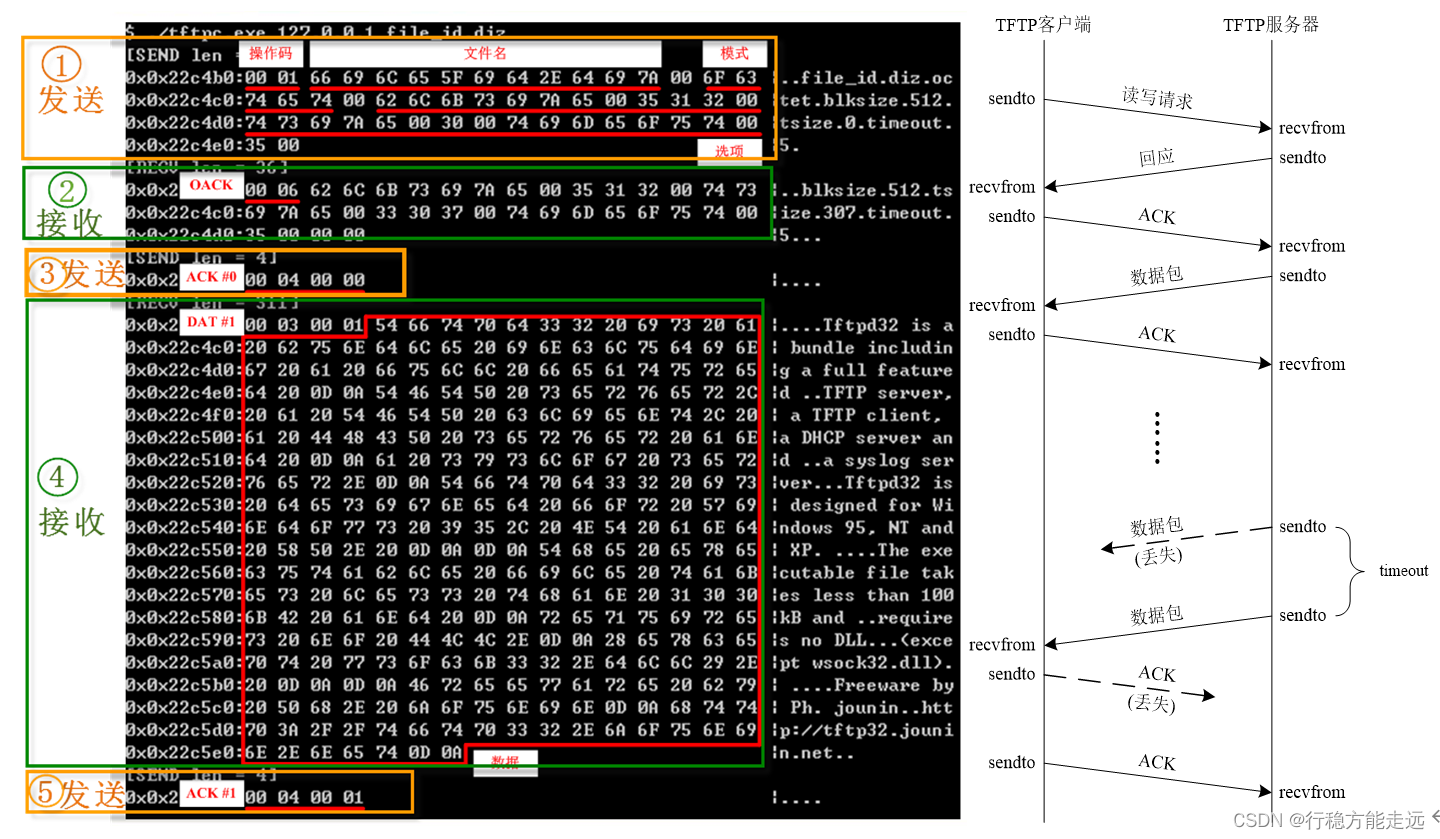
Task: Click the ASCII text "tsize.0.timeout."
Action: (x=868, y=123)
